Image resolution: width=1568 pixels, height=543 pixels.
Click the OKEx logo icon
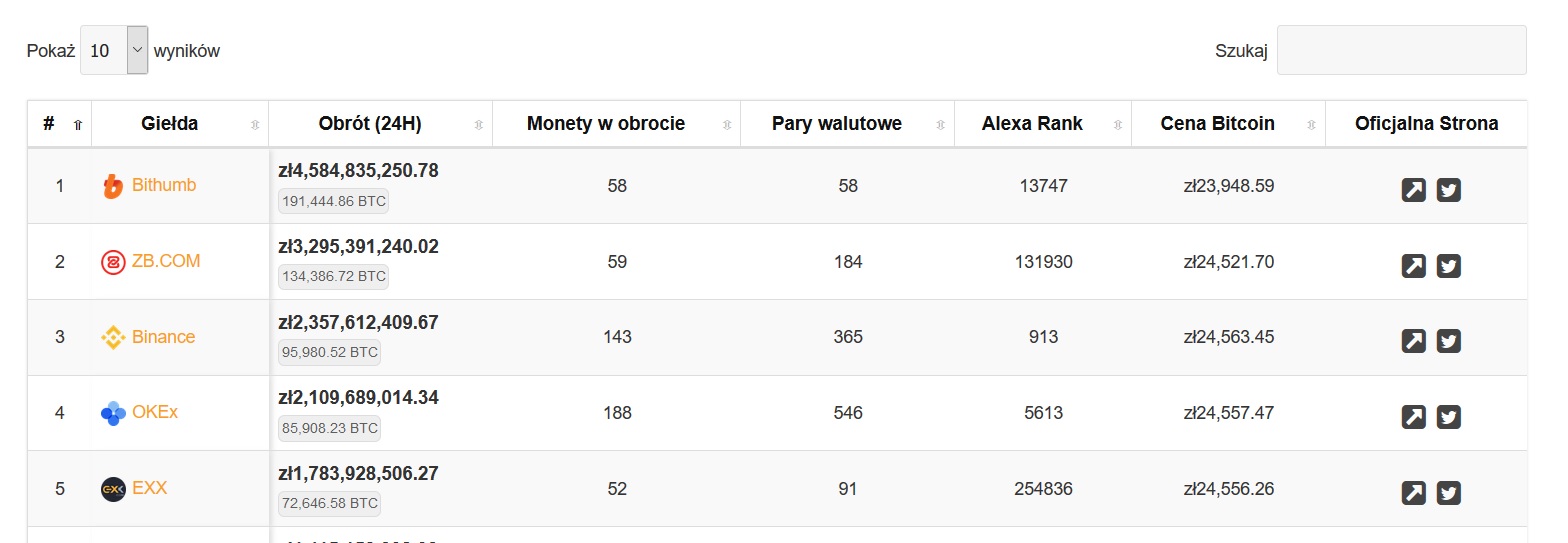click(113, 413)
